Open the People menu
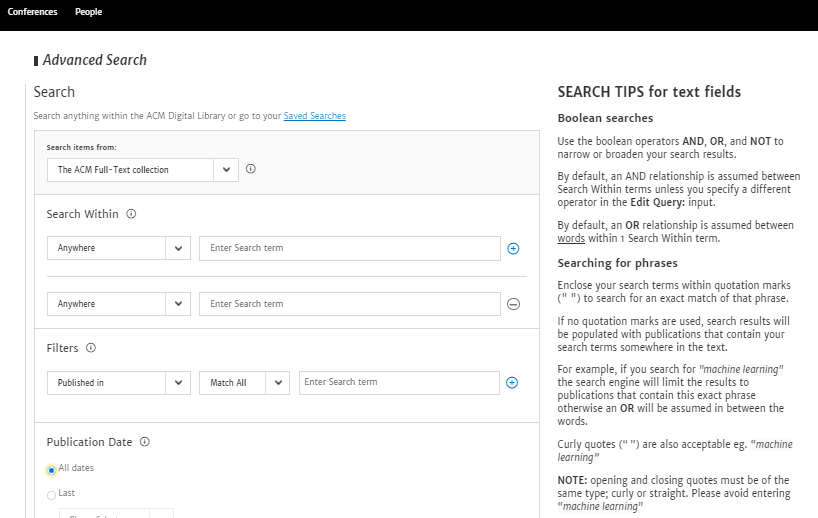The width and height of the screenshot is (818, 518). click(88, 12)
